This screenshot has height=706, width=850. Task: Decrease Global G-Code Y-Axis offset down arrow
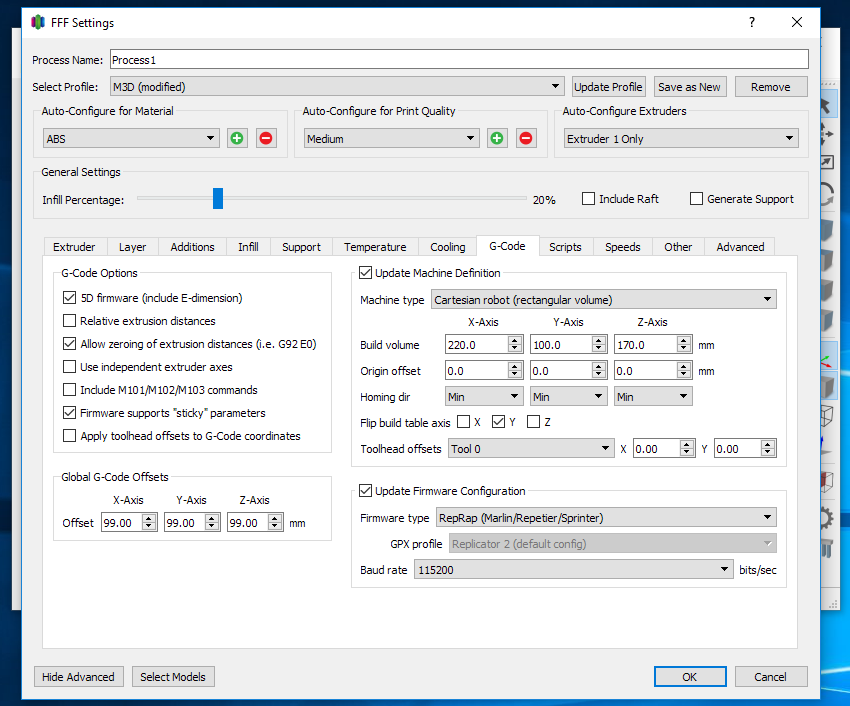pos(212,527)
